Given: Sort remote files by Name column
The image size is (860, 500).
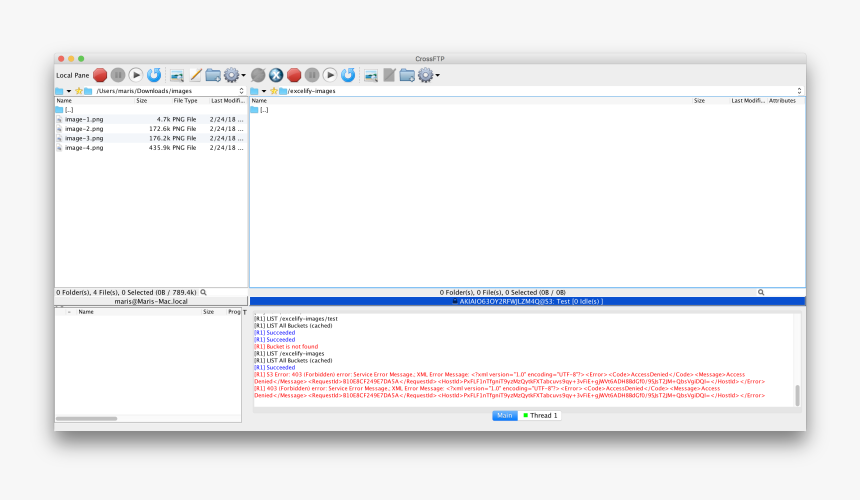Looking at the screenshot, I should click(x=471, y=101).
